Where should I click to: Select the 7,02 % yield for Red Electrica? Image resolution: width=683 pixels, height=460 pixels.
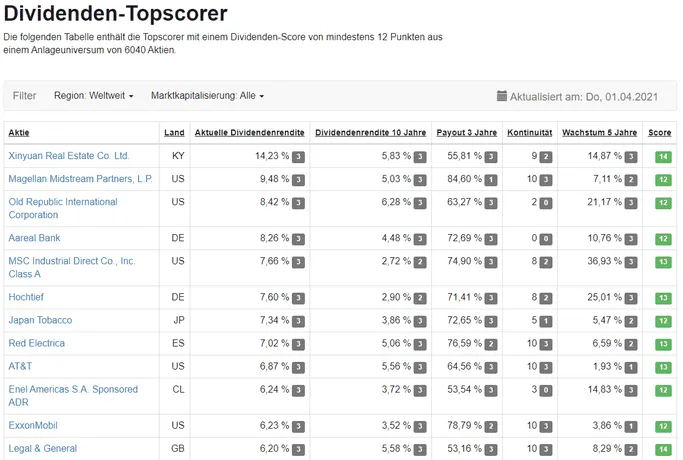click(274, 343)
